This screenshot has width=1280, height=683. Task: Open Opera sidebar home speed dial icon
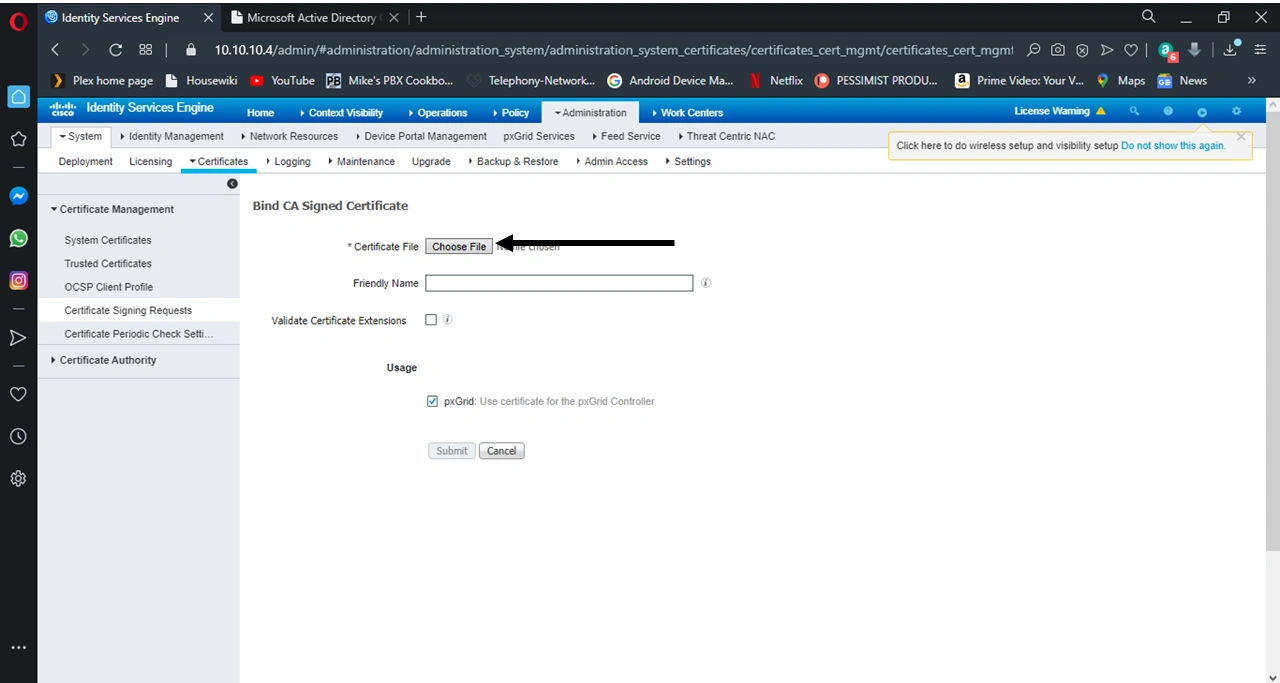click(x=18, y=97)
